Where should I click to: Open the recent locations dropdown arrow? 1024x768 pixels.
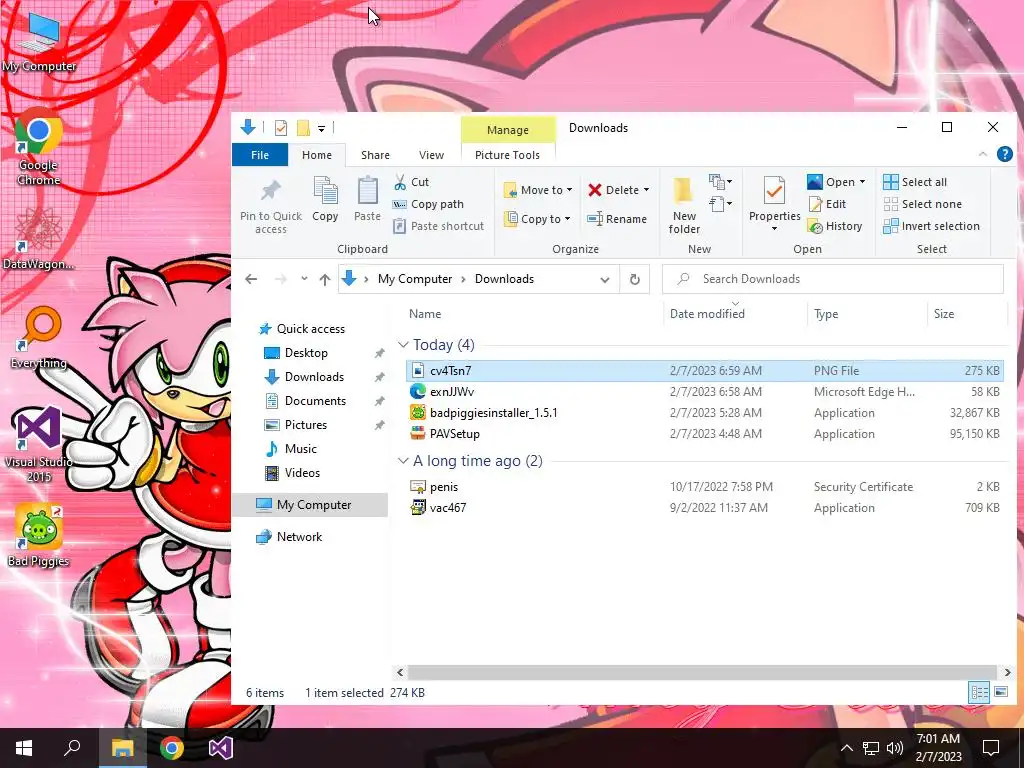tap(304, 279)
